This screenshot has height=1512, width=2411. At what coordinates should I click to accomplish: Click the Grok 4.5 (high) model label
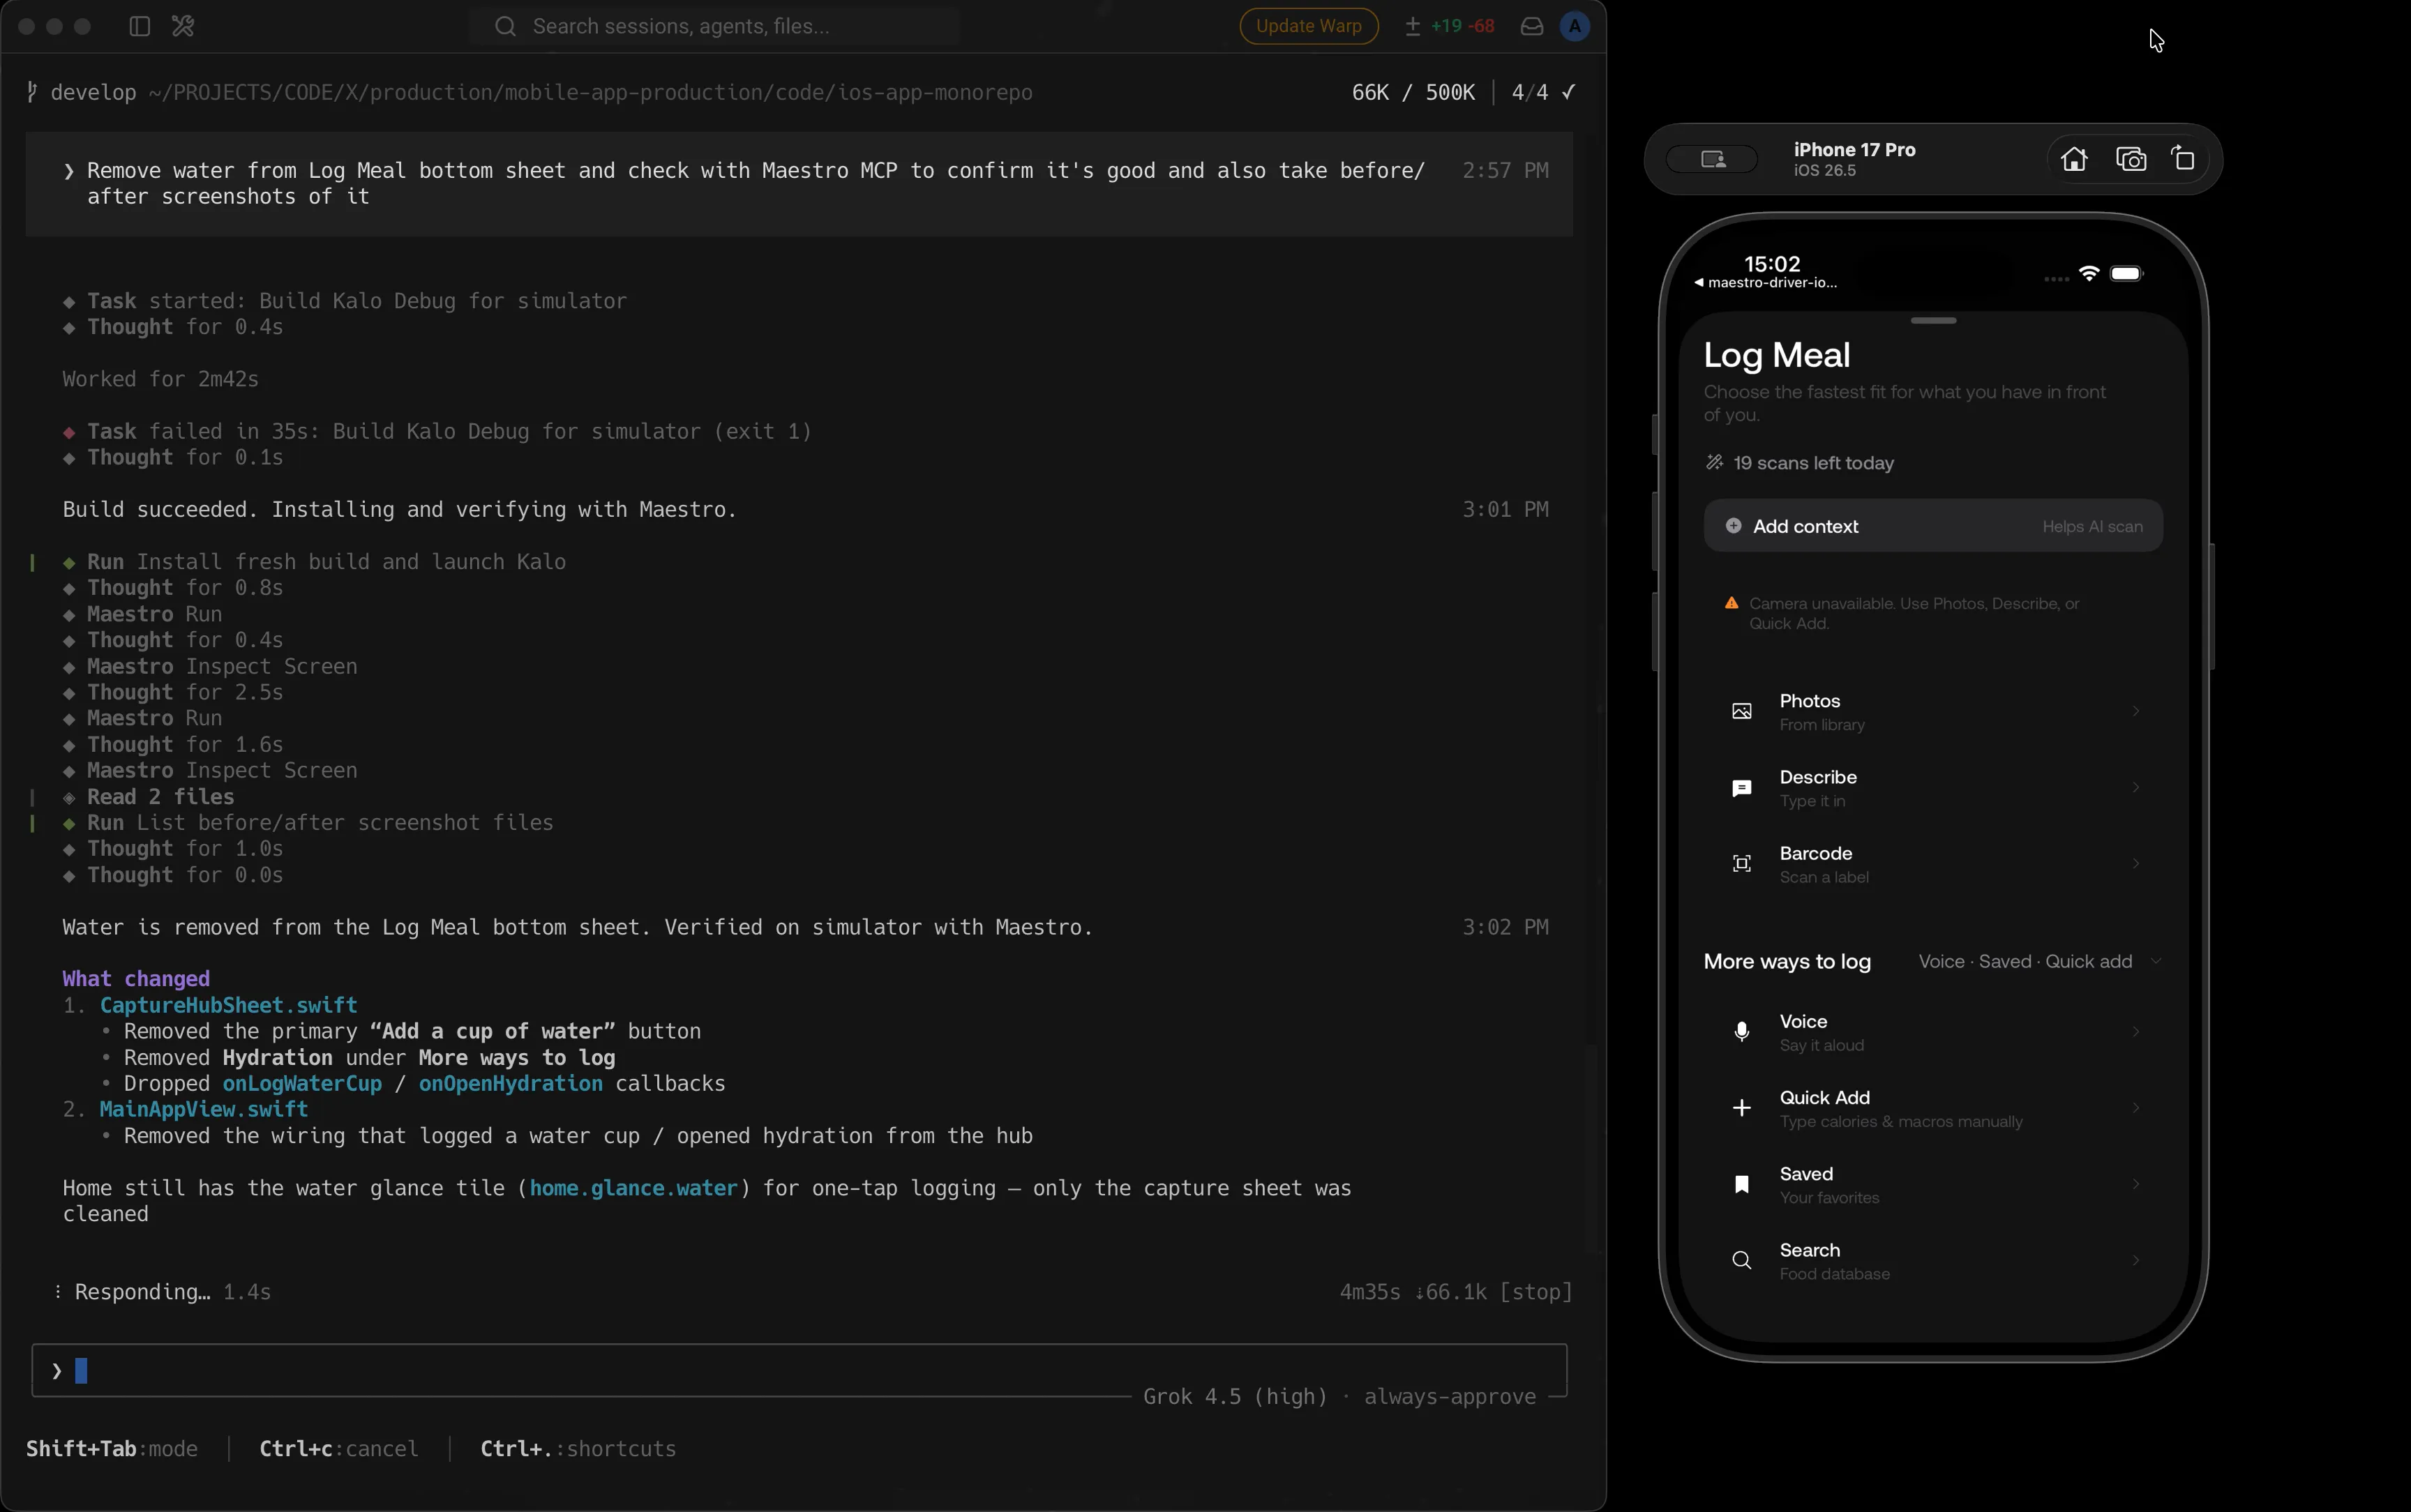(x=1235, y=1397)
